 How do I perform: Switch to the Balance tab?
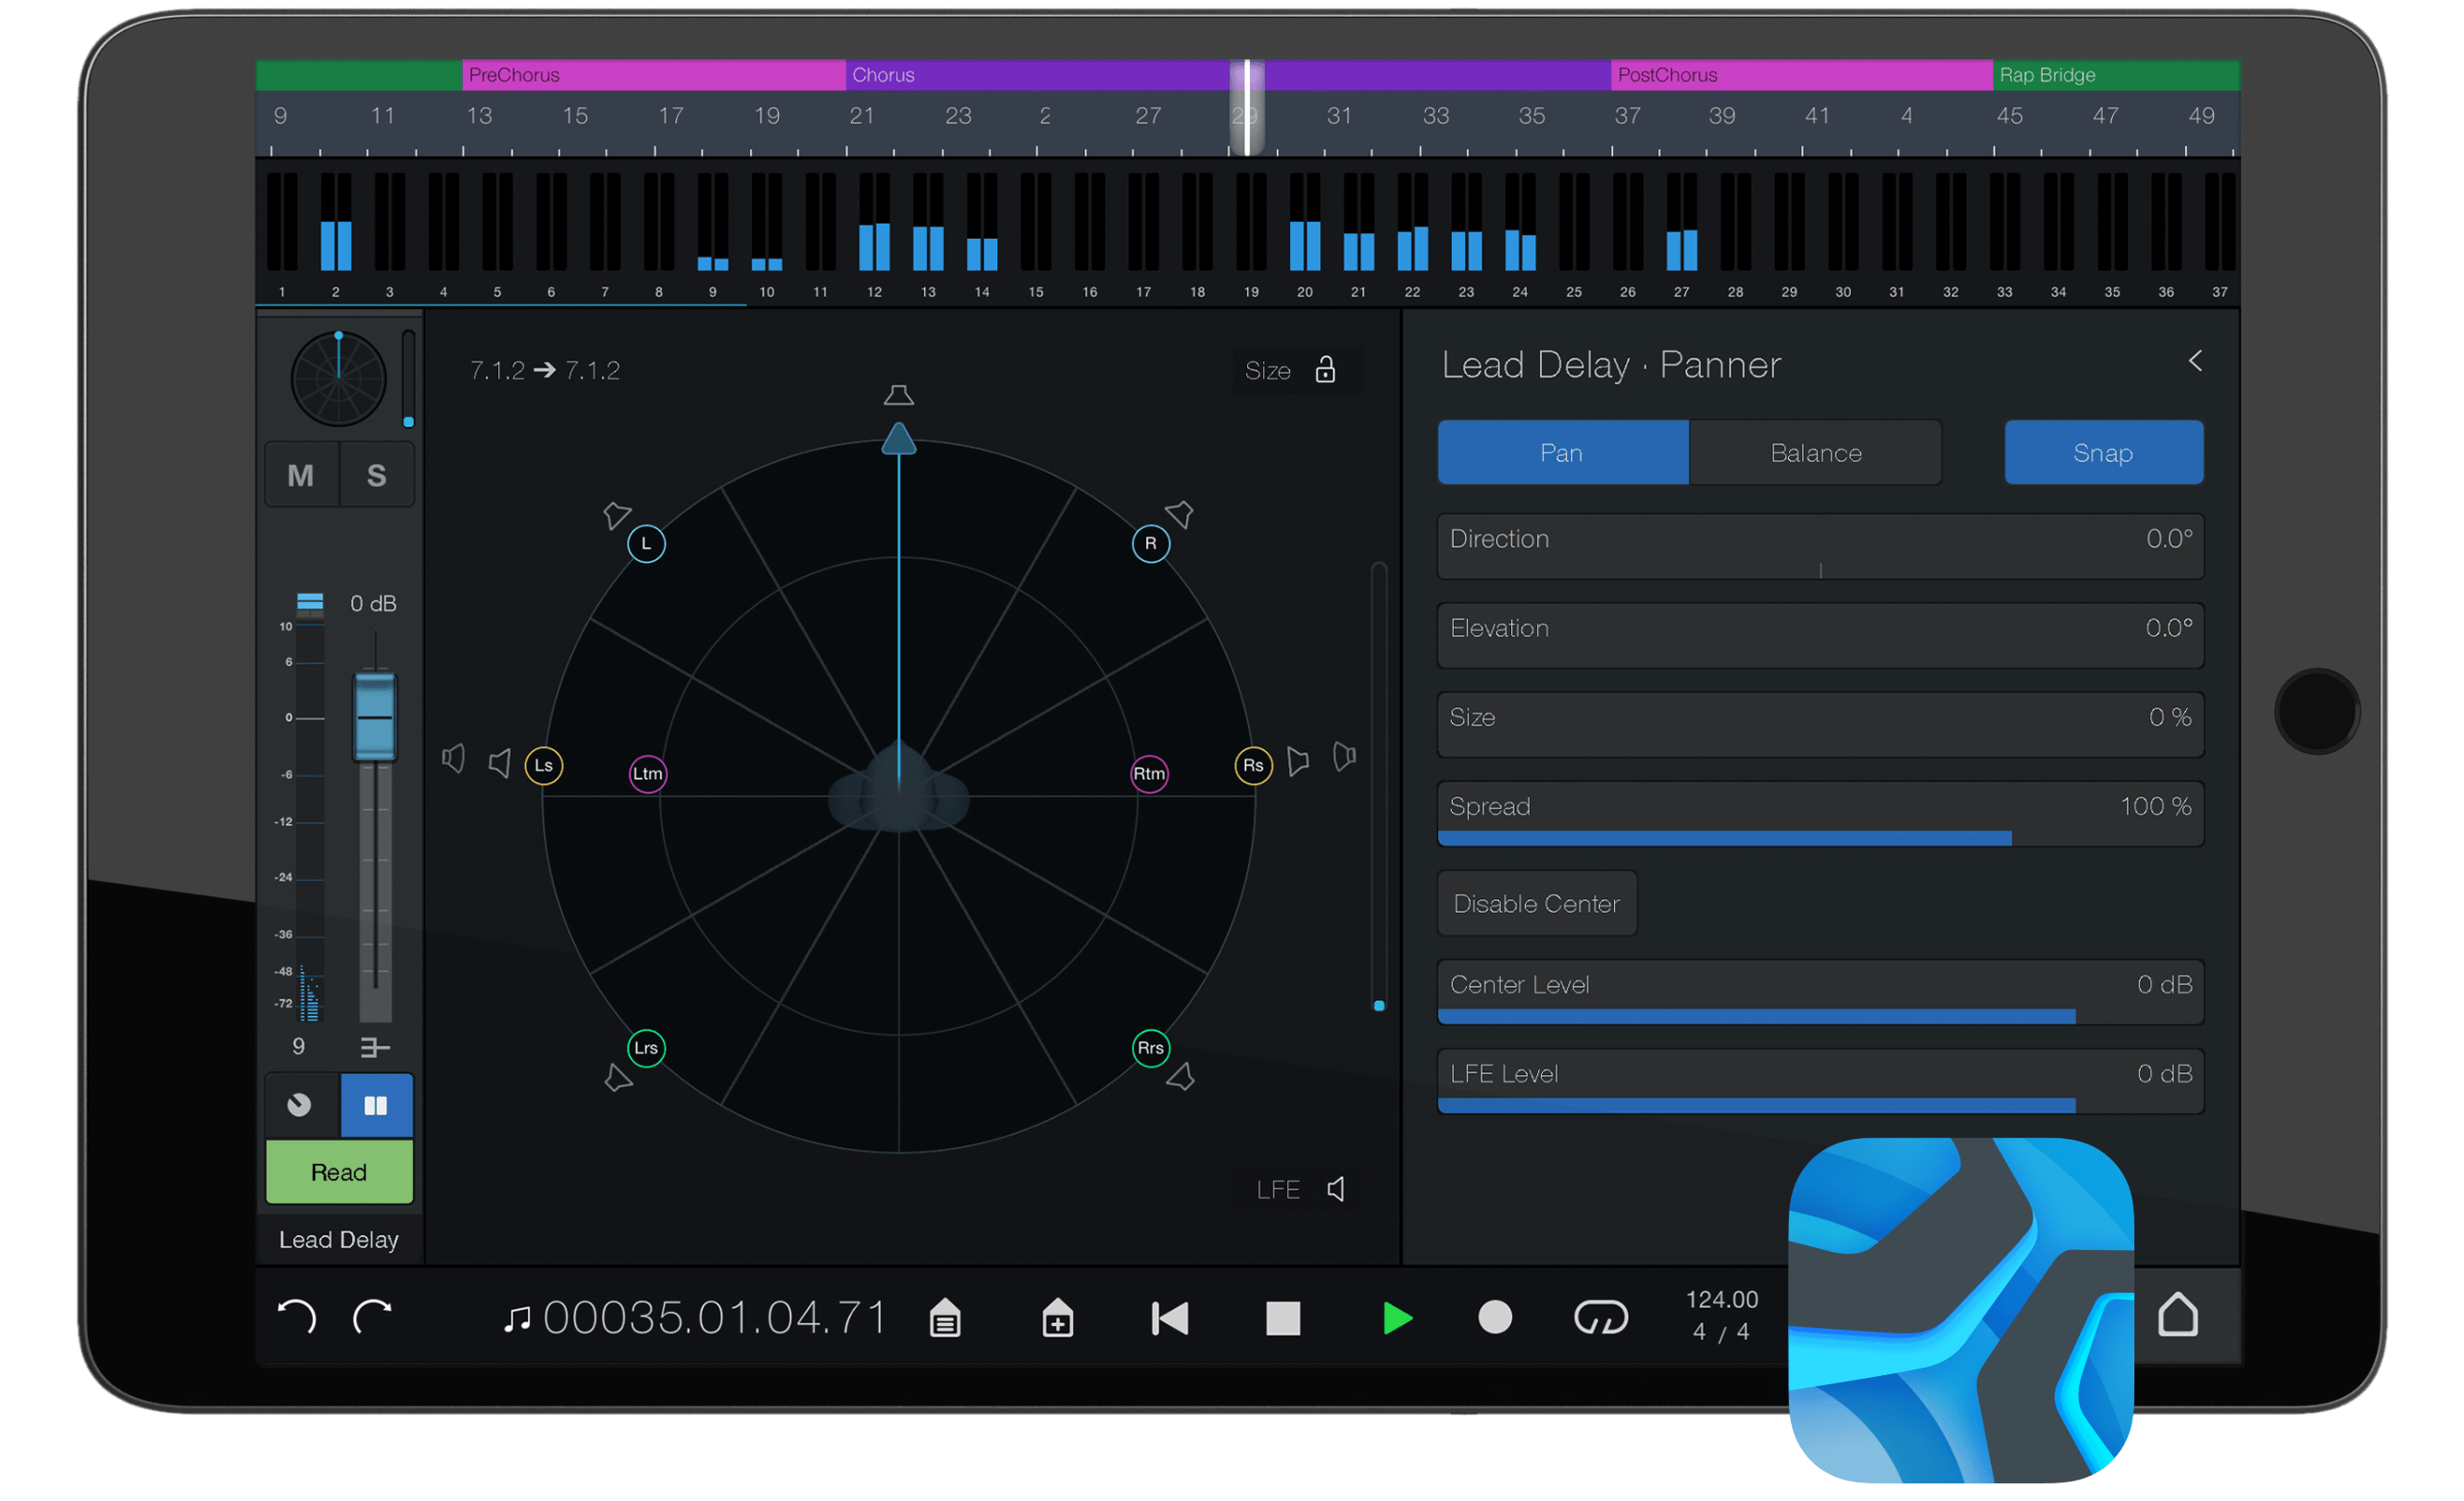pyautogui.click(x=1815, y=453)
